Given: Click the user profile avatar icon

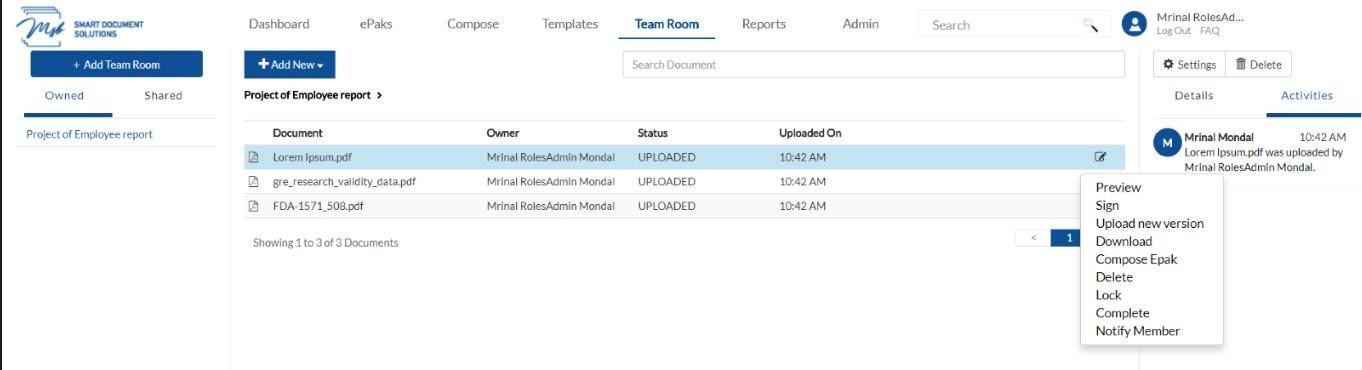Looking at the screenshot, I should [x=1134, y=24].
